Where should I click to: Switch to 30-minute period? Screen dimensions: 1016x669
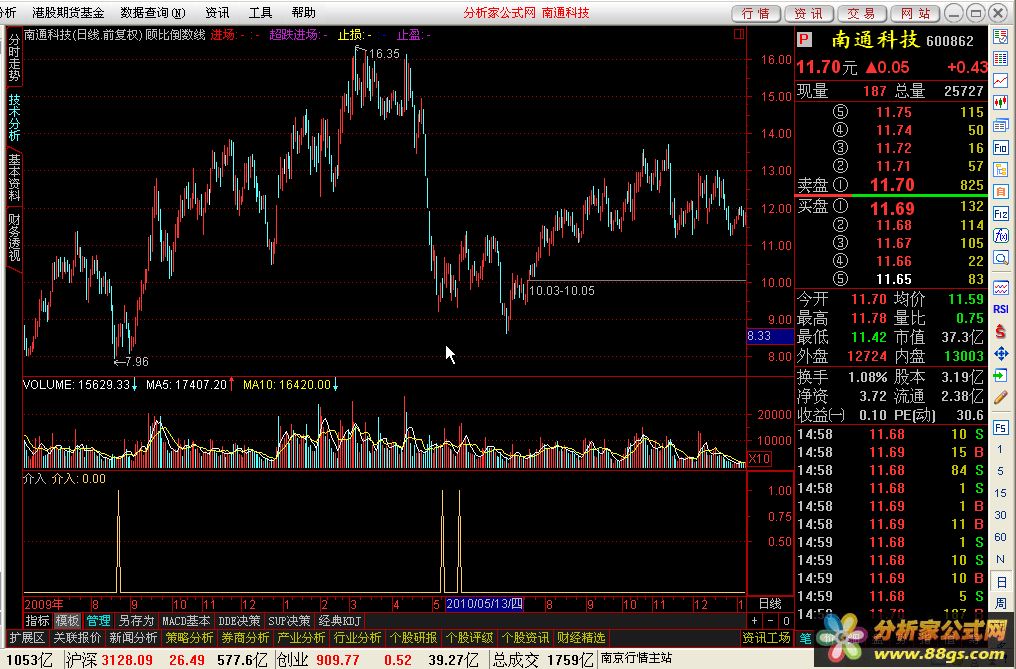1000,515
